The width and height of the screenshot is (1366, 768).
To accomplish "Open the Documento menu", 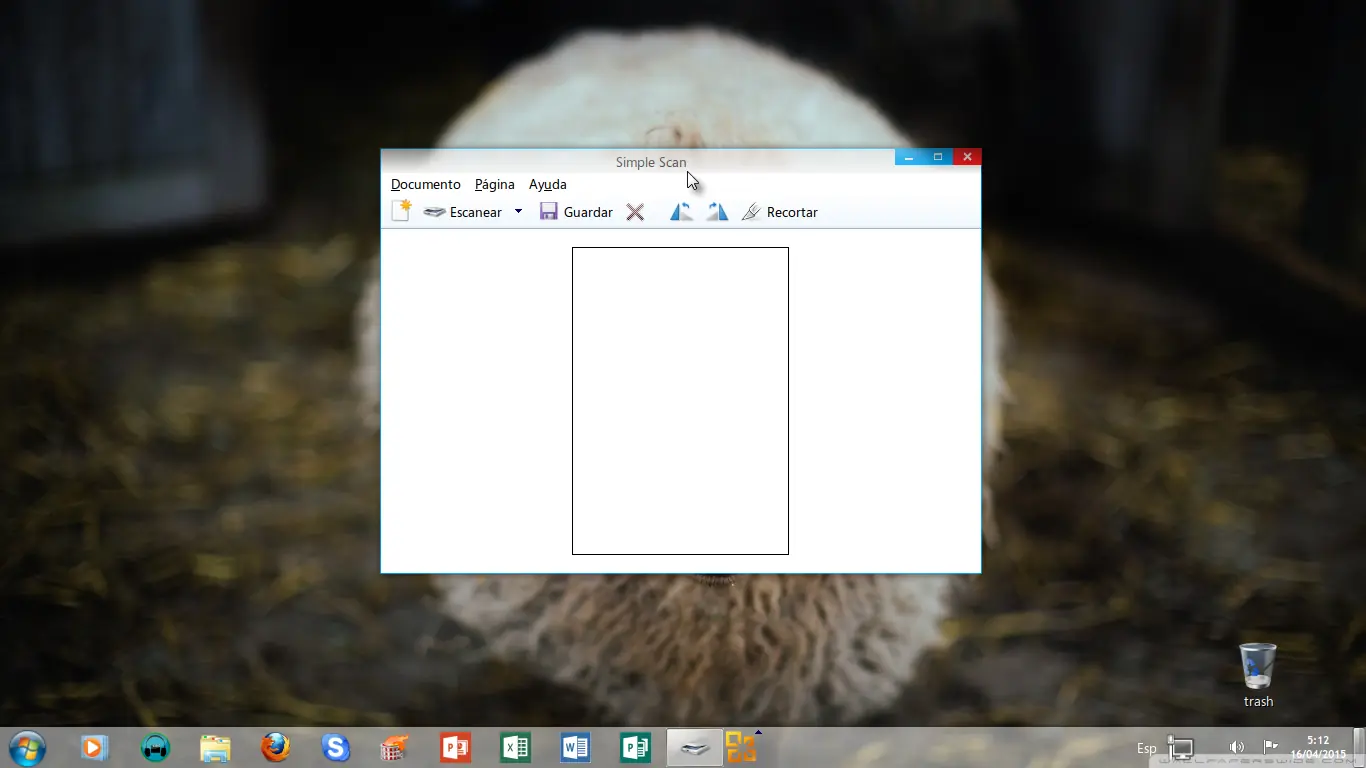I will (x=426, y=184).
